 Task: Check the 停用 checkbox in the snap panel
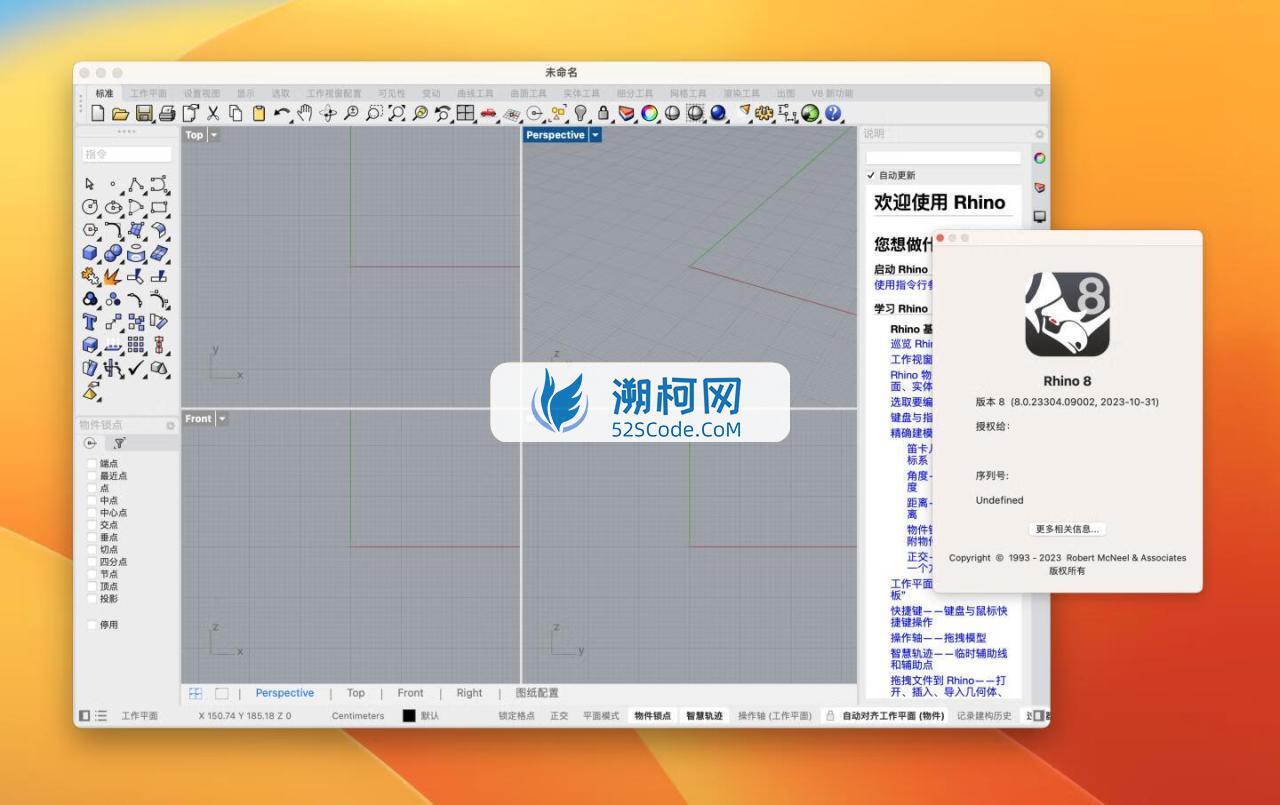tap(92, 625)
